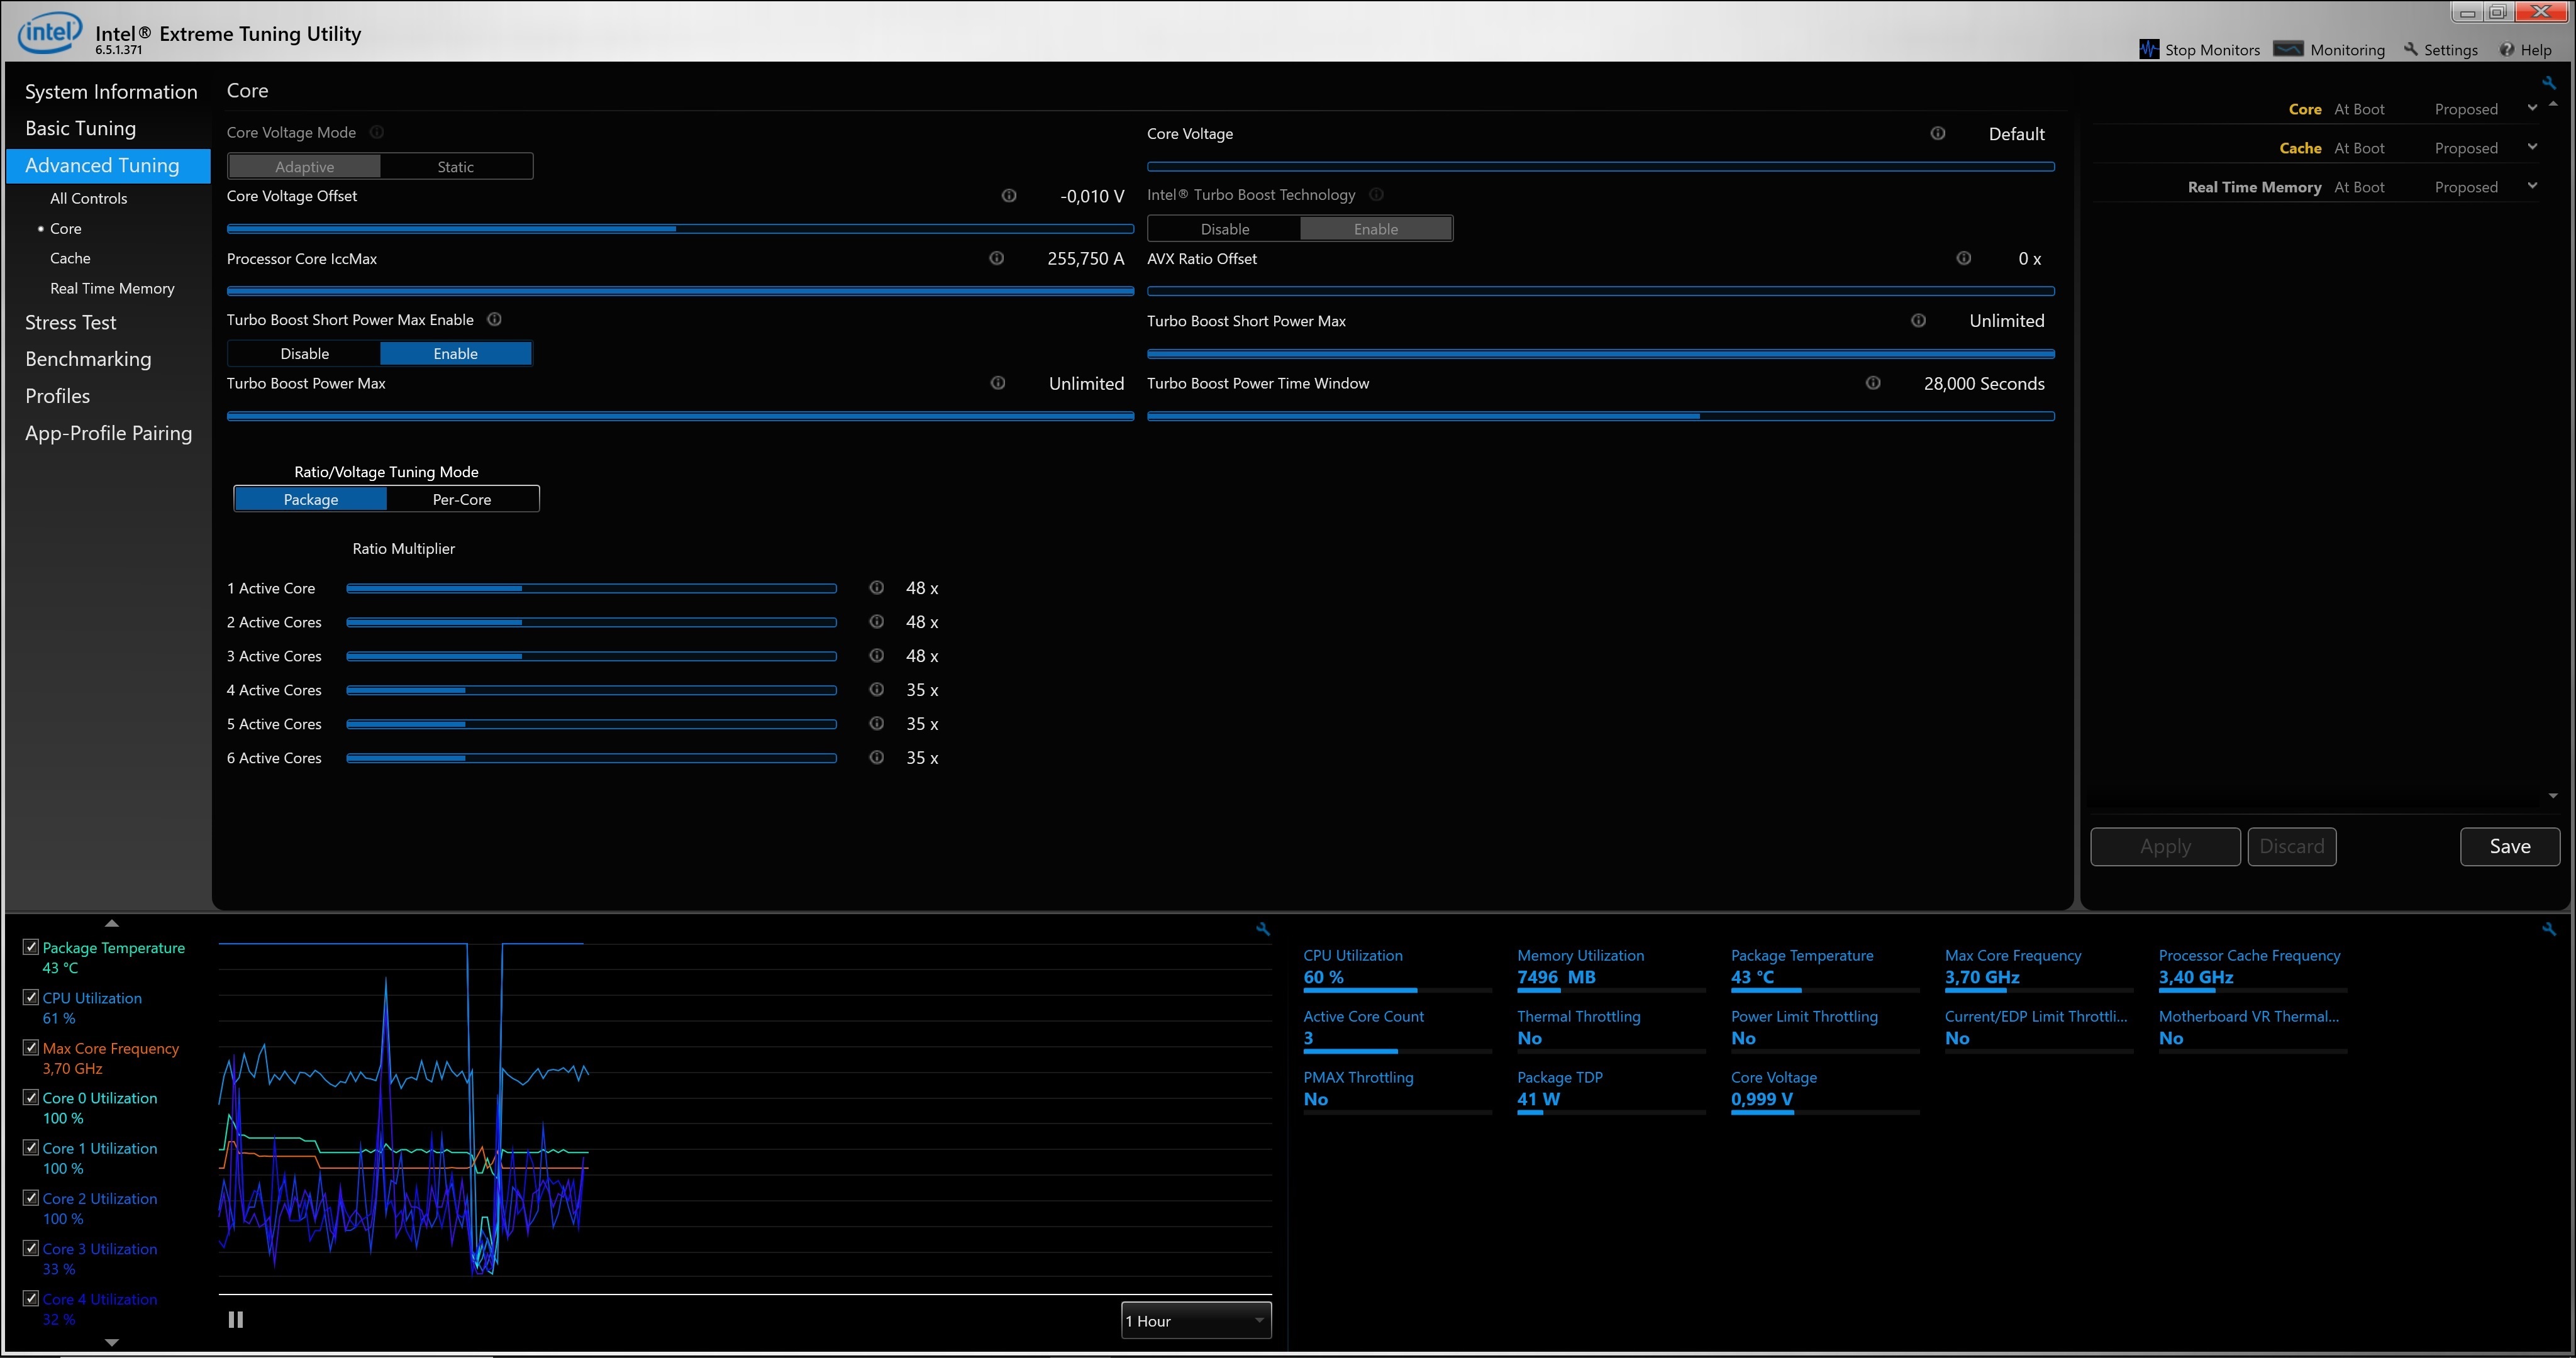This screenshot has width=2576, height=1358.
Task: Uncheck CPU Utilization monitor checkbox
Action: 31,997
